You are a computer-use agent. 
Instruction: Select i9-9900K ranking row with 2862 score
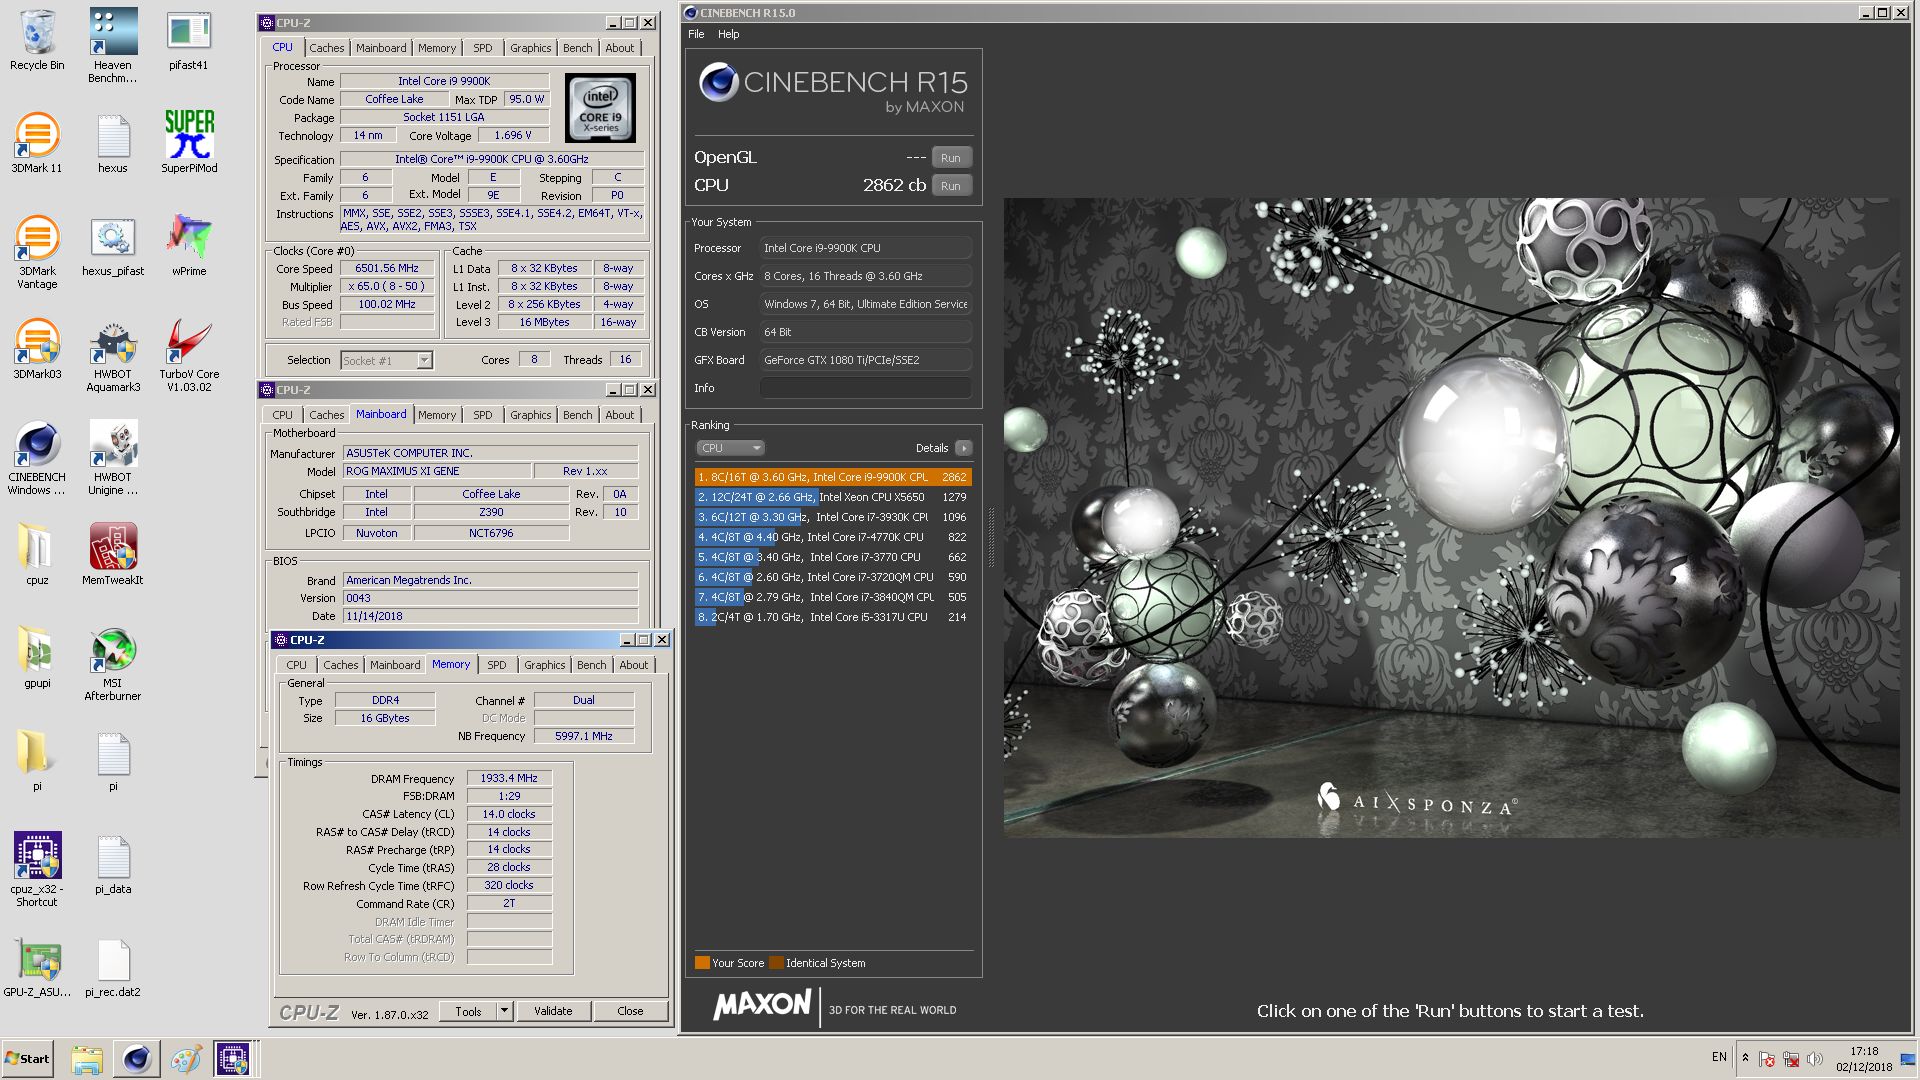click(x=832, y=477)
